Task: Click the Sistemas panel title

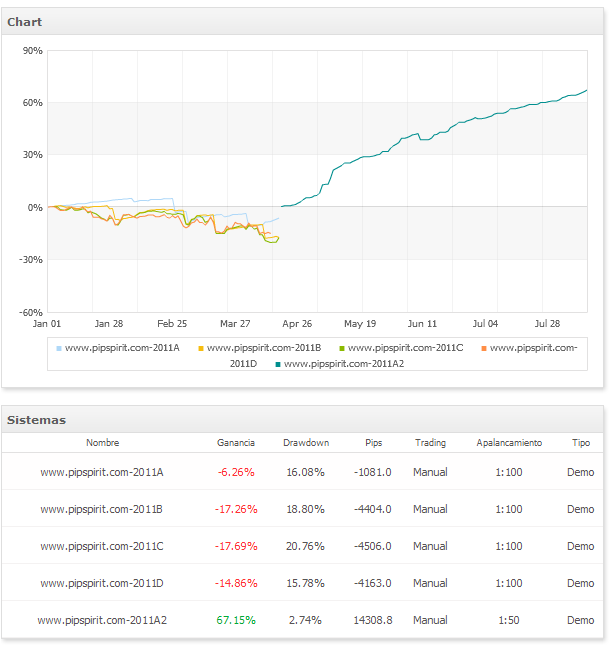Action: tap(36, 420)
